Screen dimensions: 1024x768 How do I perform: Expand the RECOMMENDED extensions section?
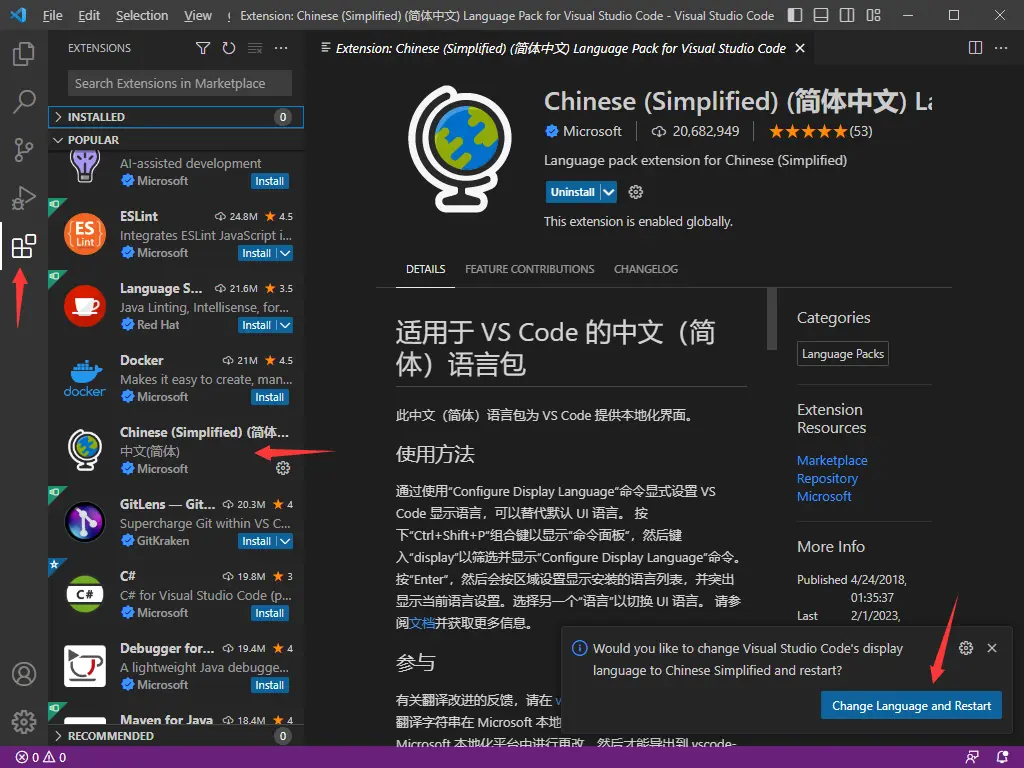[110, 736]
